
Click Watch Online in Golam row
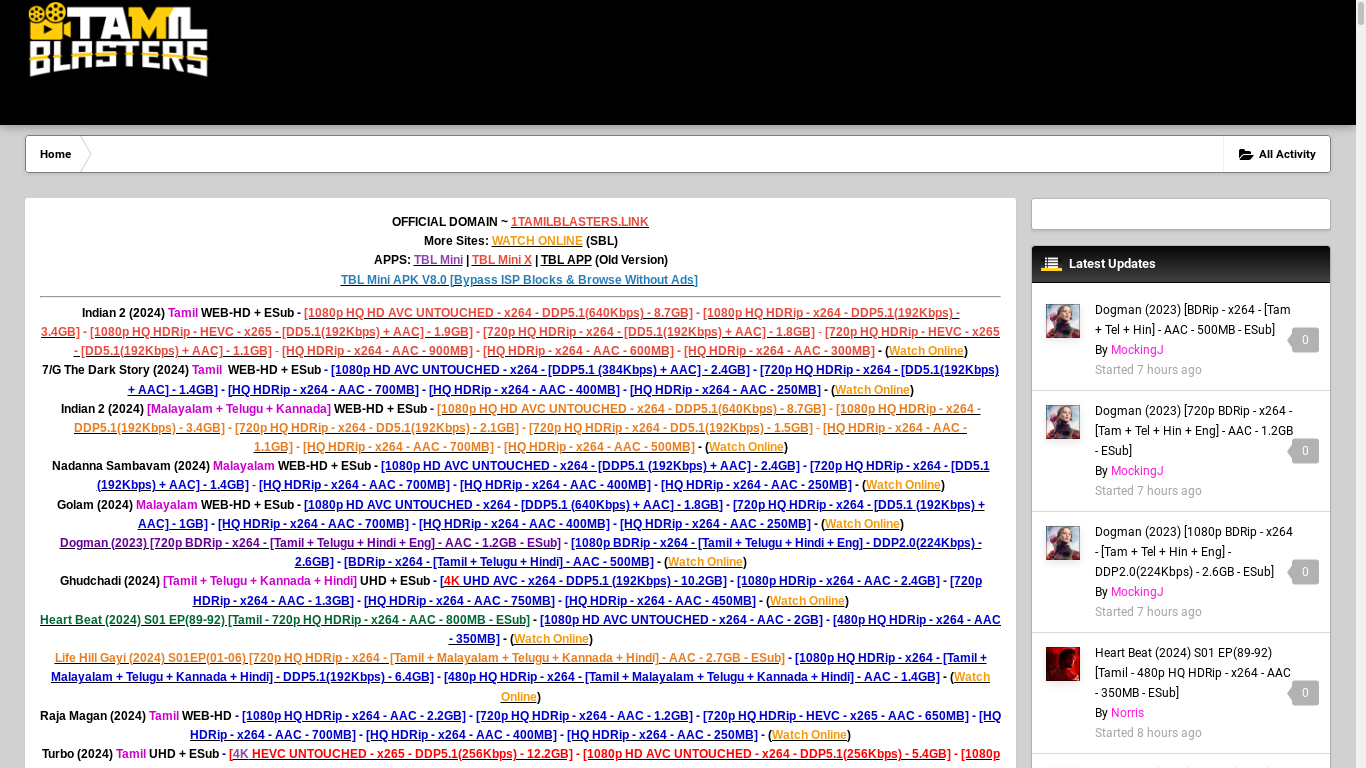click(x=862, y=524)
